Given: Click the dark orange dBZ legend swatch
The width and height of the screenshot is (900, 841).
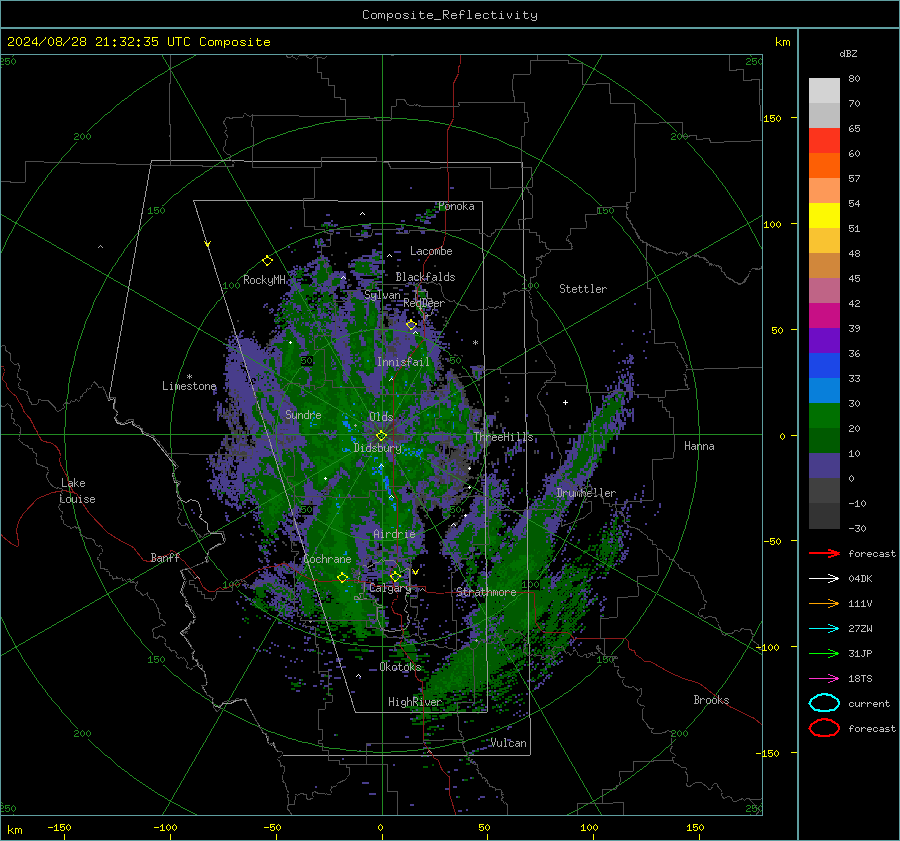Looking at the screenshot, I should coord(824,165).
